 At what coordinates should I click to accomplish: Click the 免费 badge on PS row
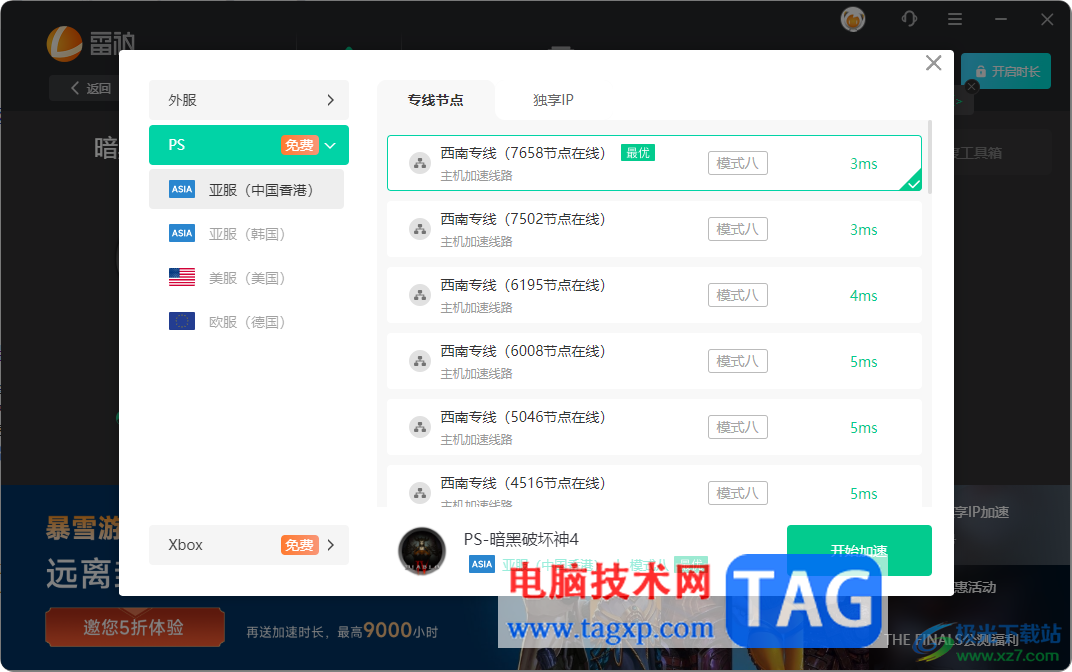299,145
